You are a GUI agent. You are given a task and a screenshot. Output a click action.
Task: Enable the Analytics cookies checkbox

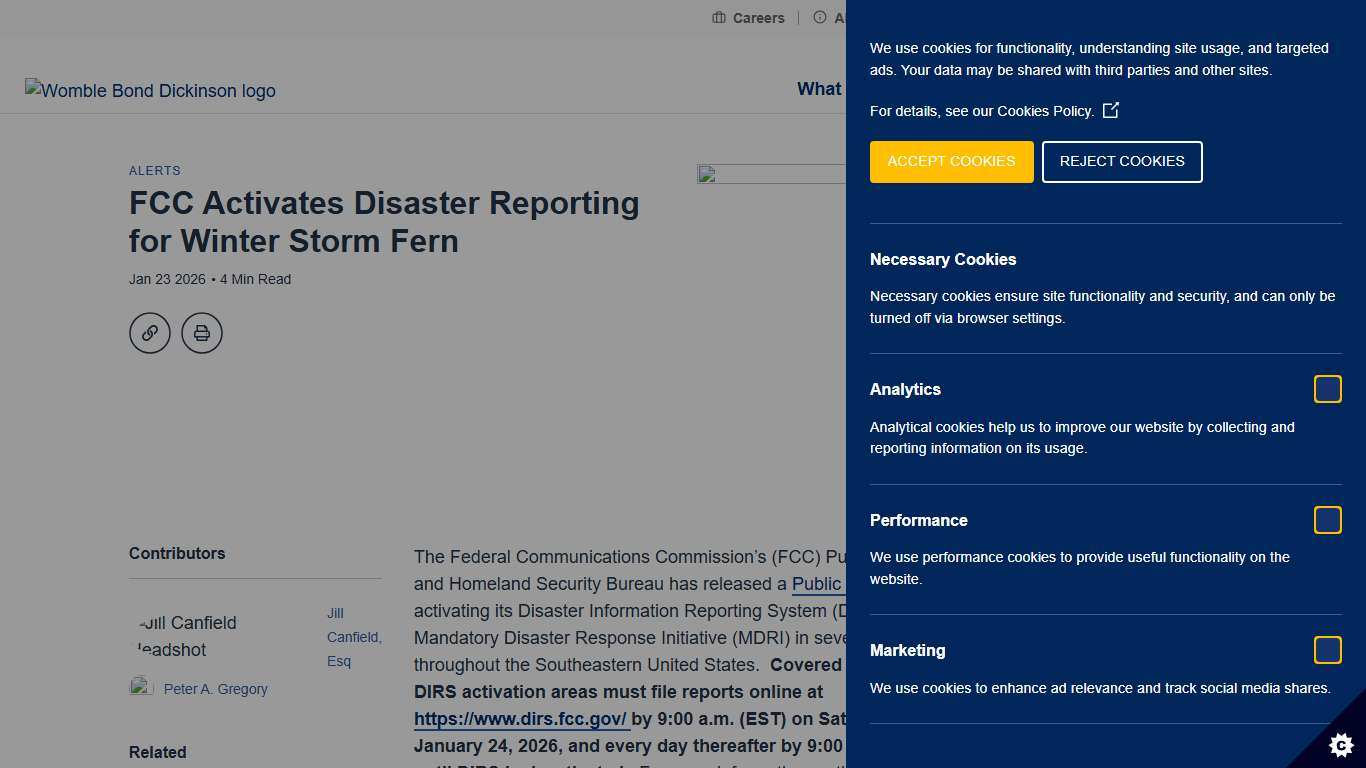(1328, 389)
